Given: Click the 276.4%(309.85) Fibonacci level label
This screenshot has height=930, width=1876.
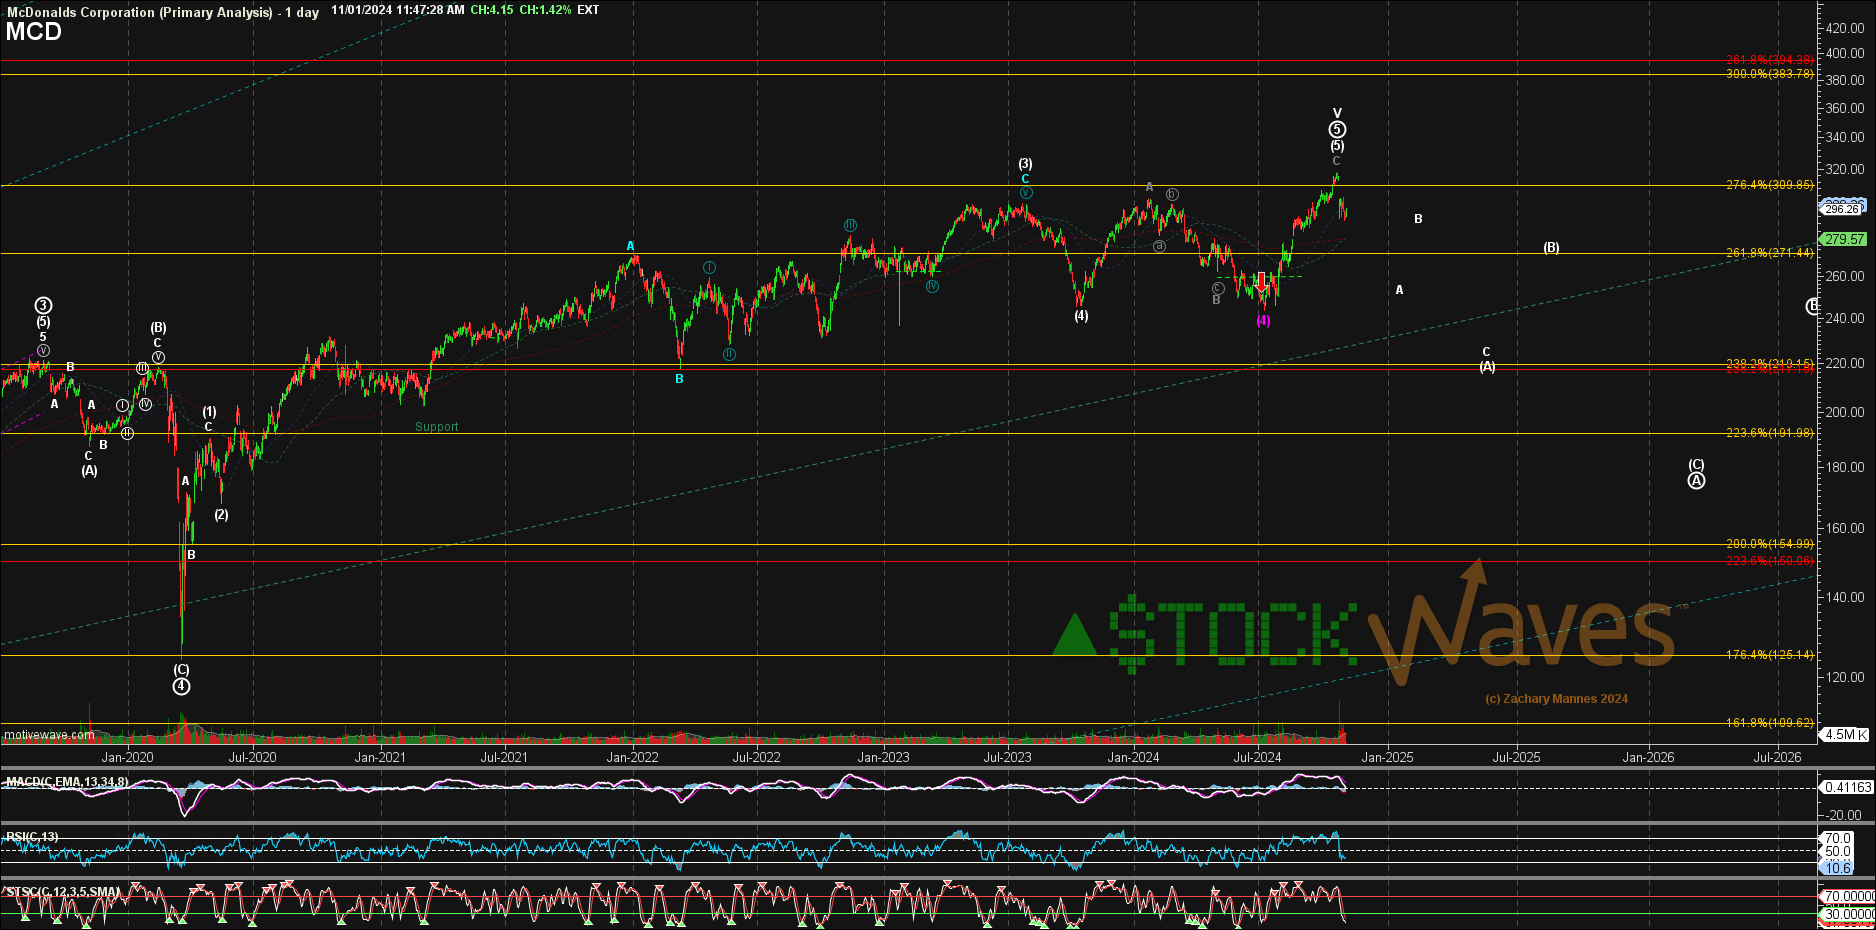Looking at the screenshot, I should pos(1769,185).
